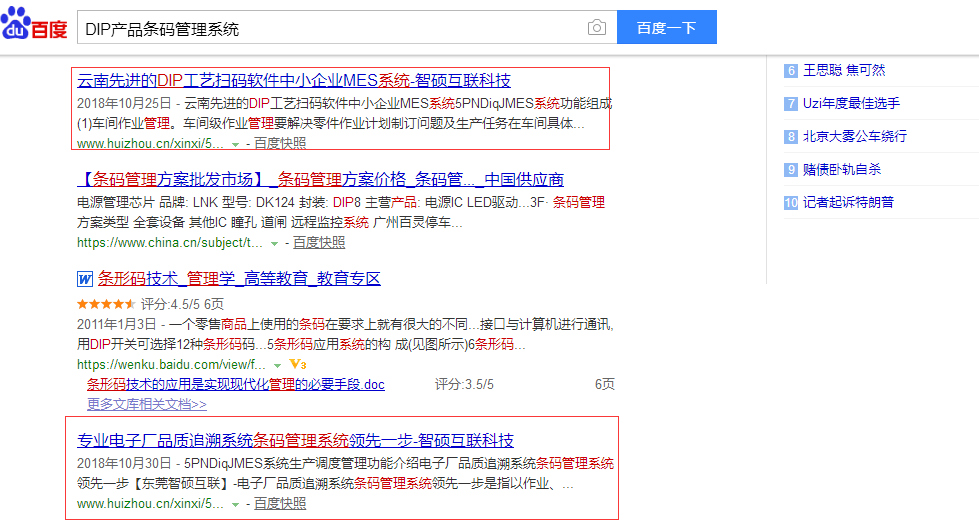Expand the arrow after the www.china.cn URL
This screenshot has height=529, width=979.
coord(275,243)
